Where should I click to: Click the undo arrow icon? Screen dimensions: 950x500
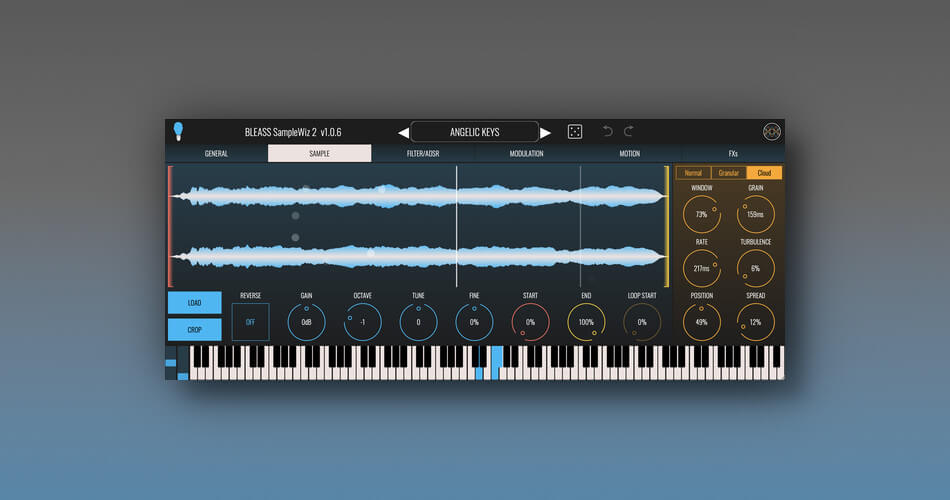[x=607, y=132]
